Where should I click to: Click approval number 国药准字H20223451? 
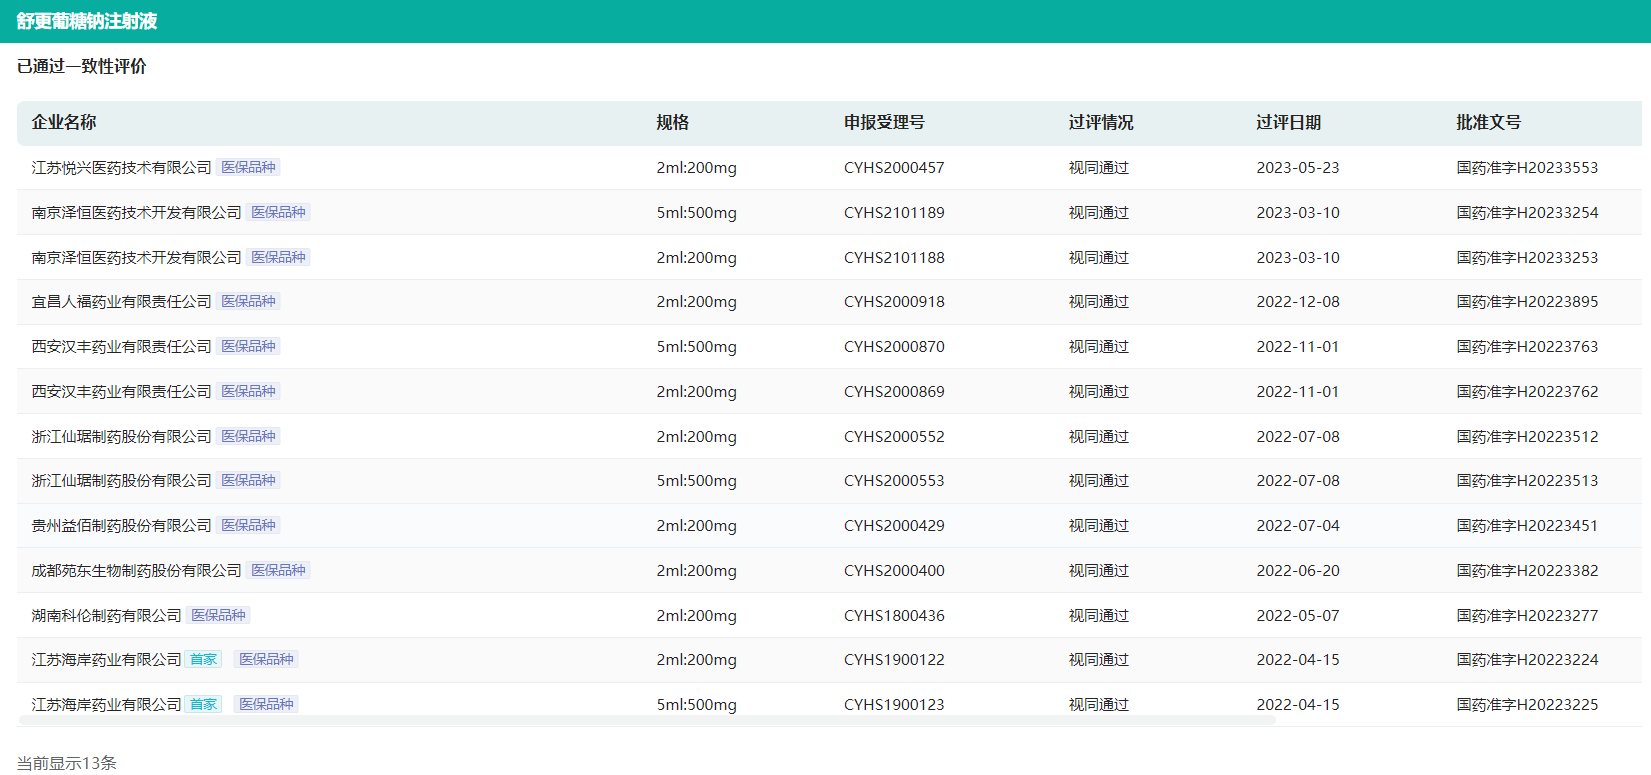1526,526
